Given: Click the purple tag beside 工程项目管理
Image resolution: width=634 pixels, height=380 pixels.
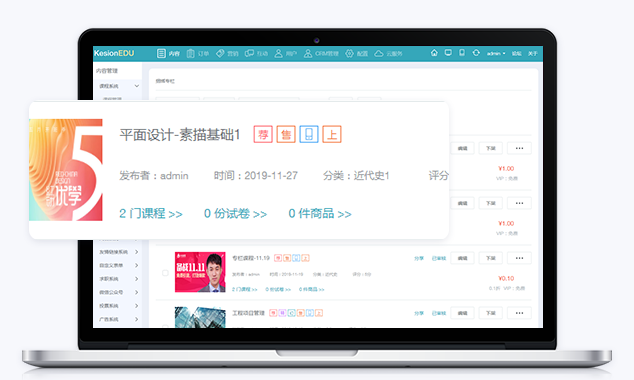Looking at the screenshot, I should pos(282,313).
